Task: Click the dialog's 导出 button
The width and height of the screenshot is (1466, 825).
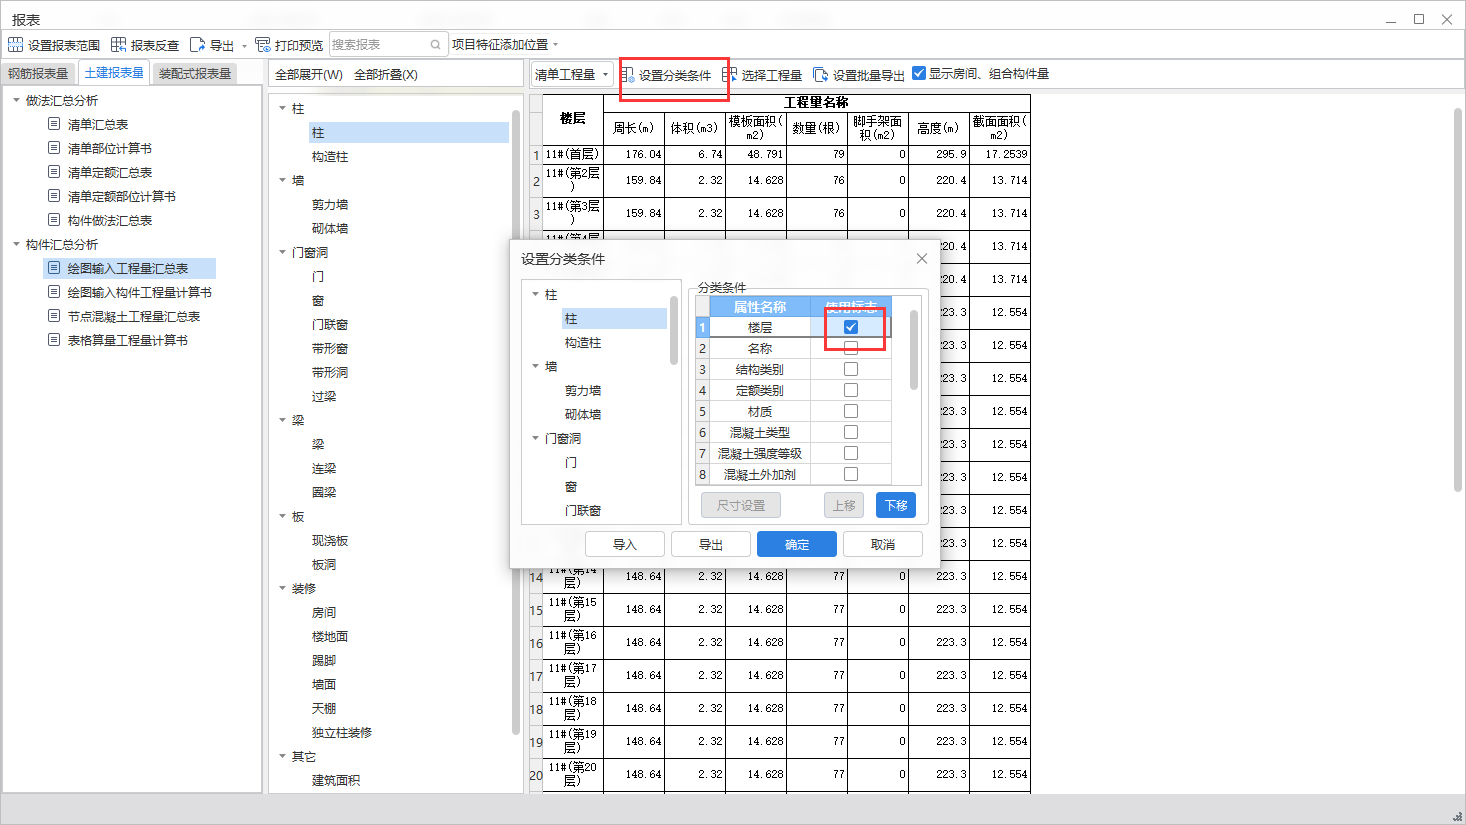Action: [711, 544]
